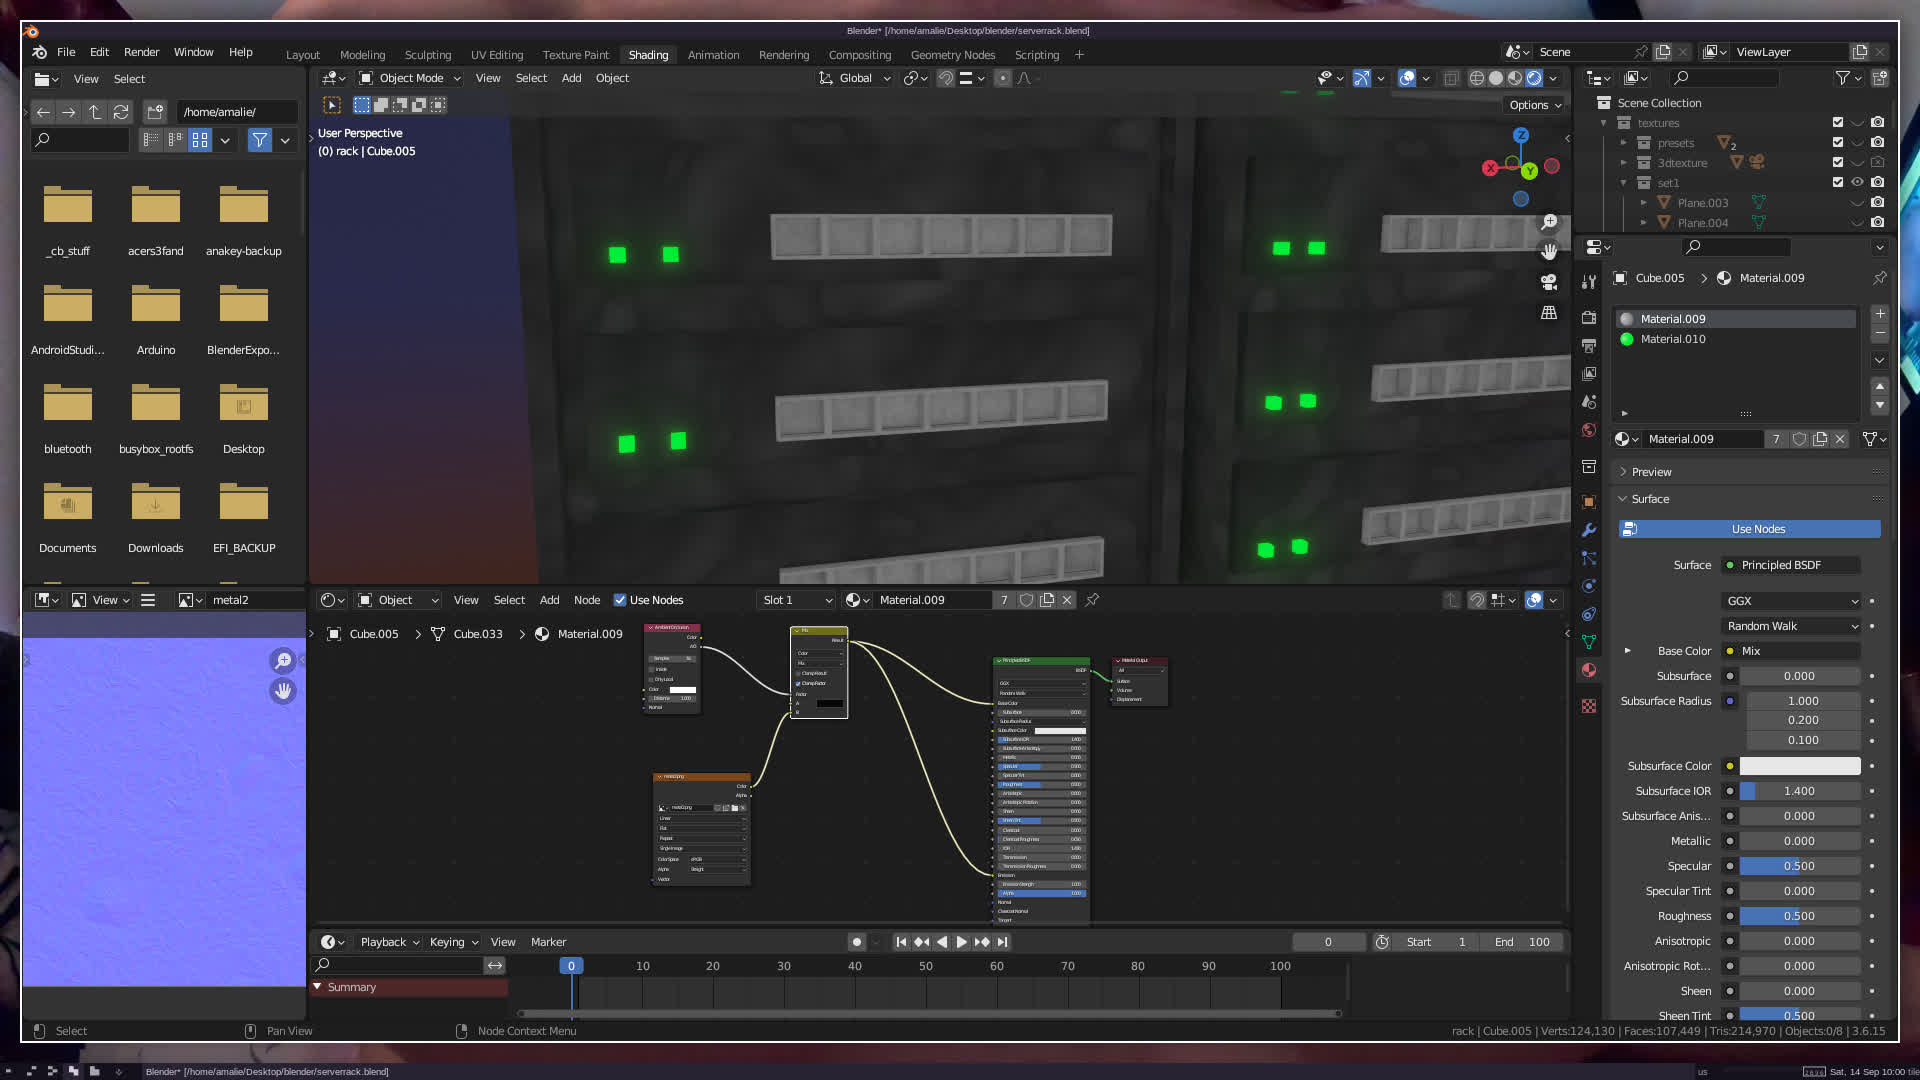Click the Play animation button
This screenshot has width=1920, height=1080.
click(x=962, y=942)
